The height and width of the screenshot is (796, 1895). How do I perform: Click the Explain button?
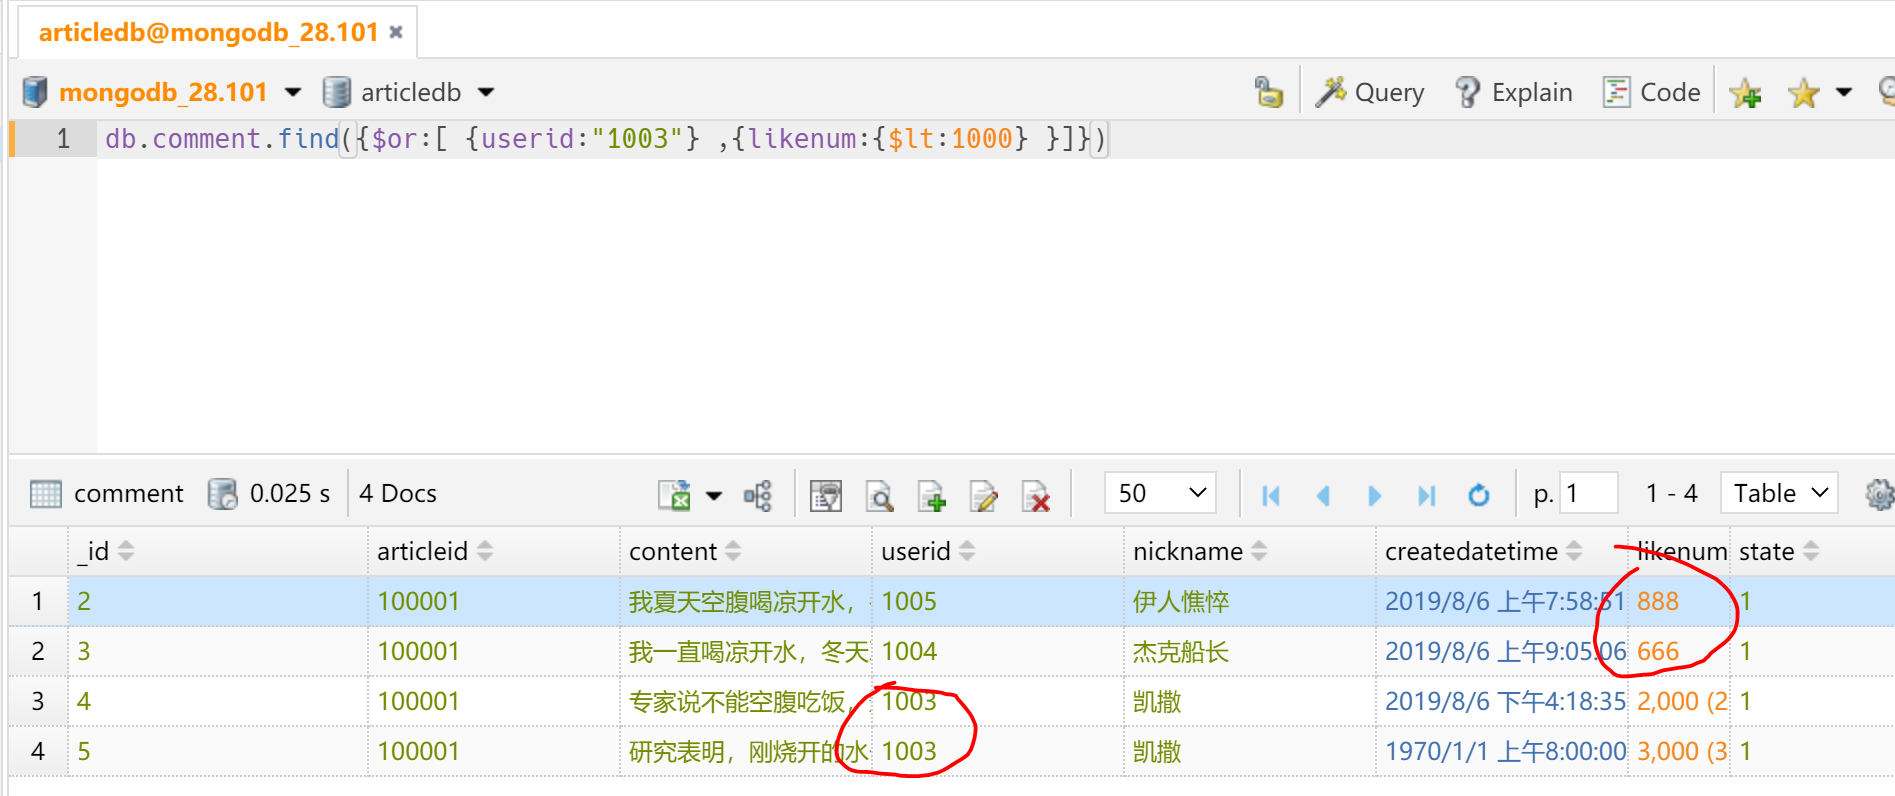click(1513, 92)
